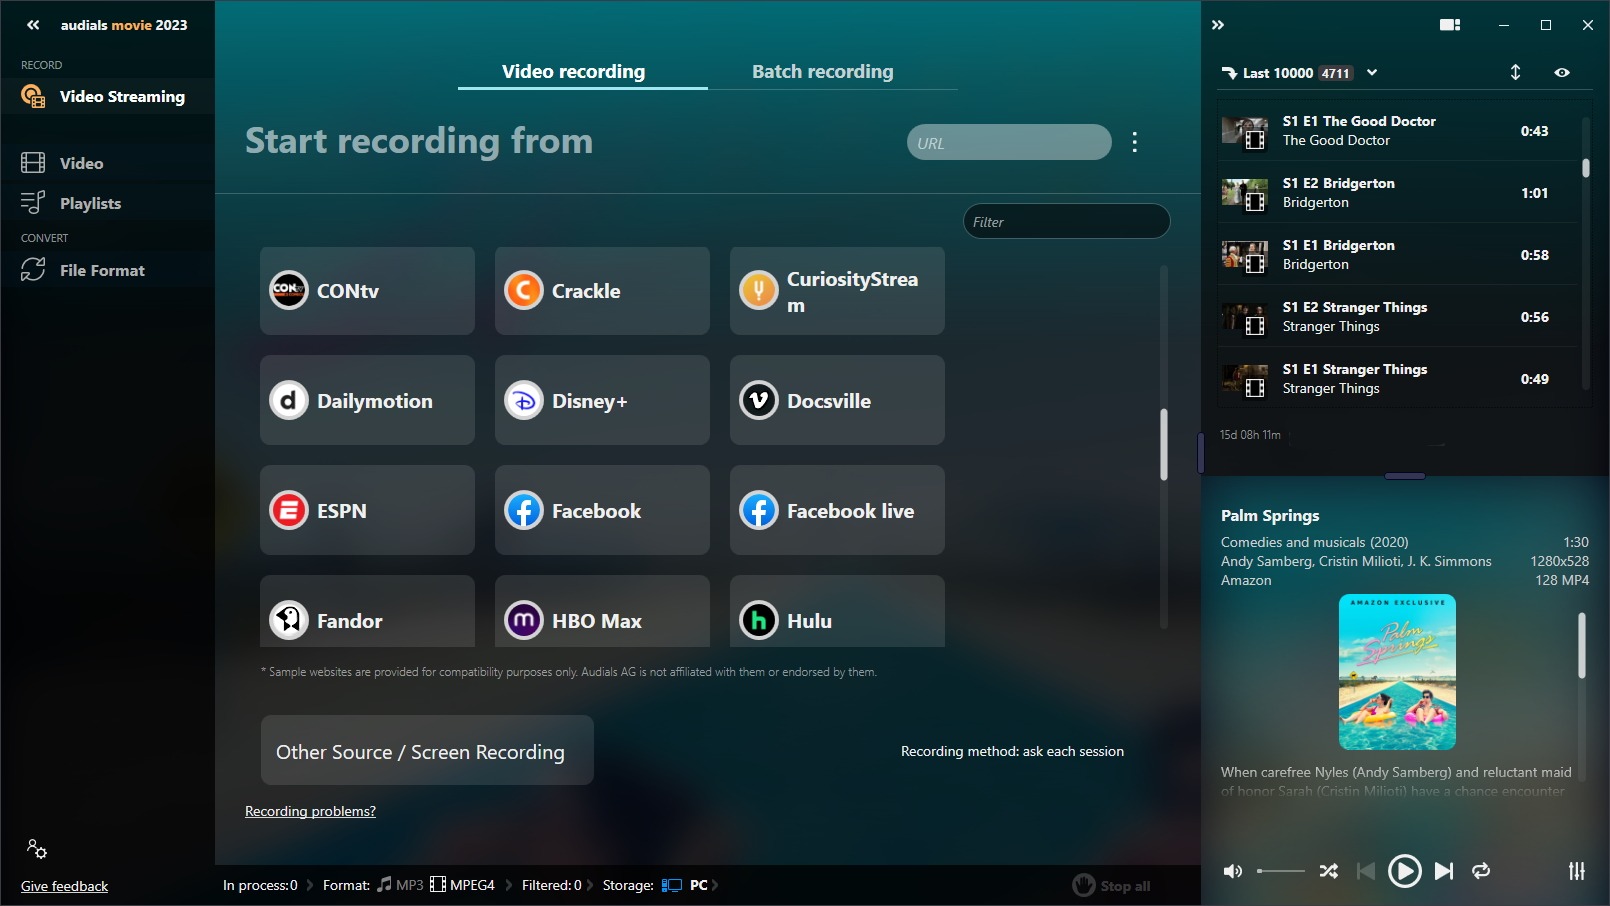This screenshot has height=906, width=1610.
Task: Mute audio with the speaker icon
Action: (1233, 871)
